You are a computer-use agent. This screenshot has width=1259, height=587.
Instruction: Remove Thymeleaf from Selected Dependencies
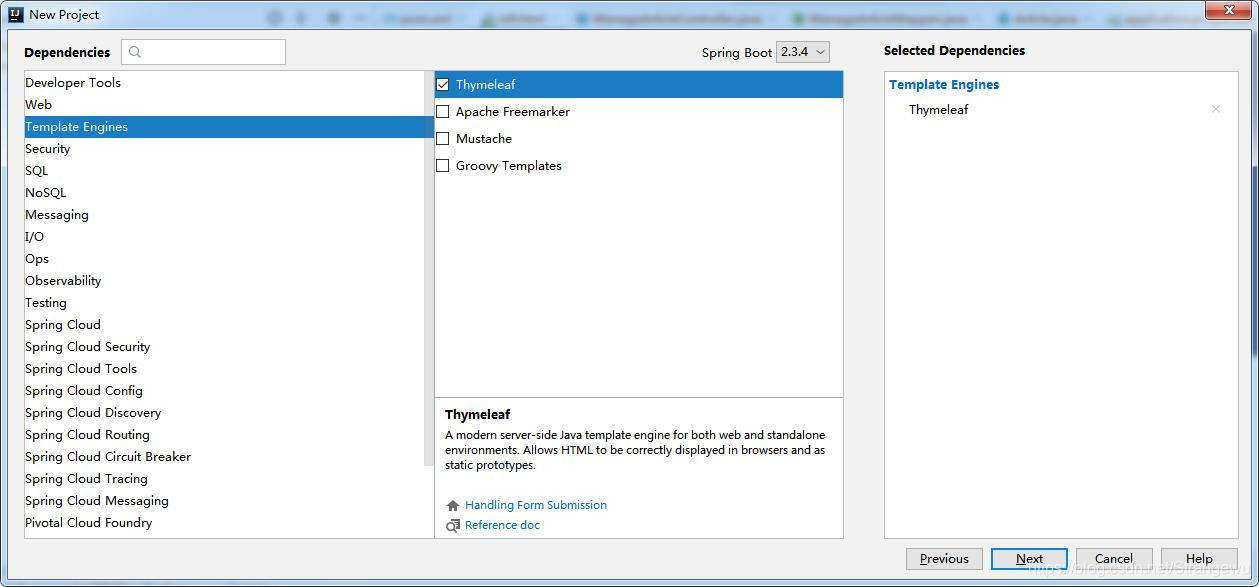[1216, 109]
